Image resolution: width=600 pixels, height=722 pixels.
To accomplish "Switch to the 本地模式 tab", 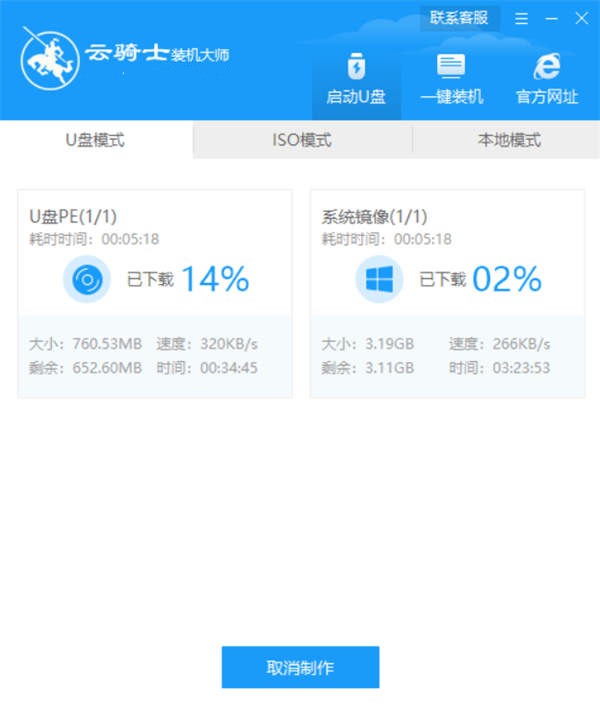I will point(509,140).
